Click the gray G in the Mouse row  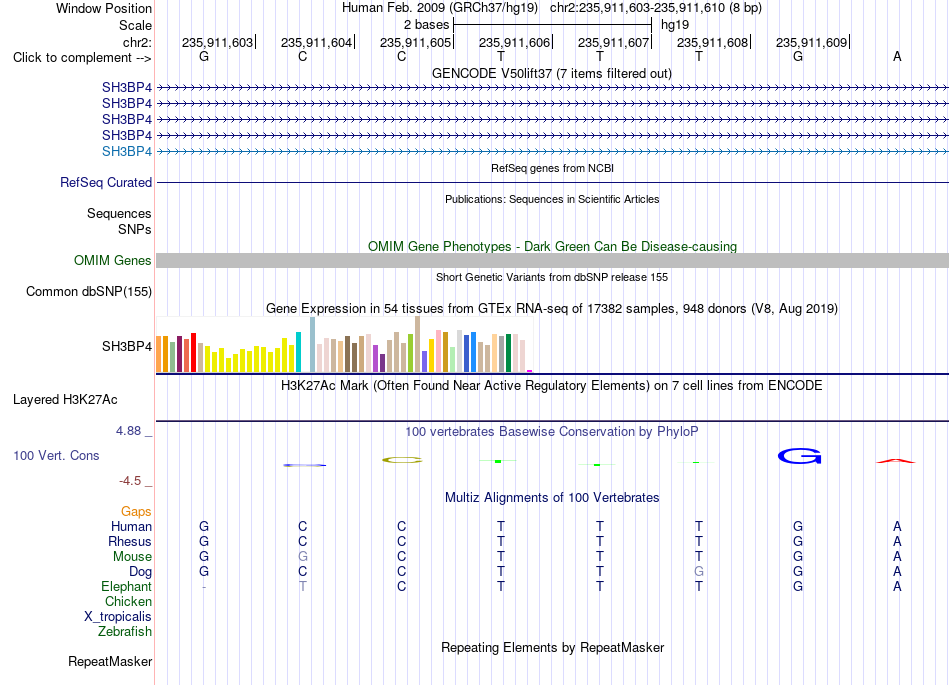click(x=303, y=556)
